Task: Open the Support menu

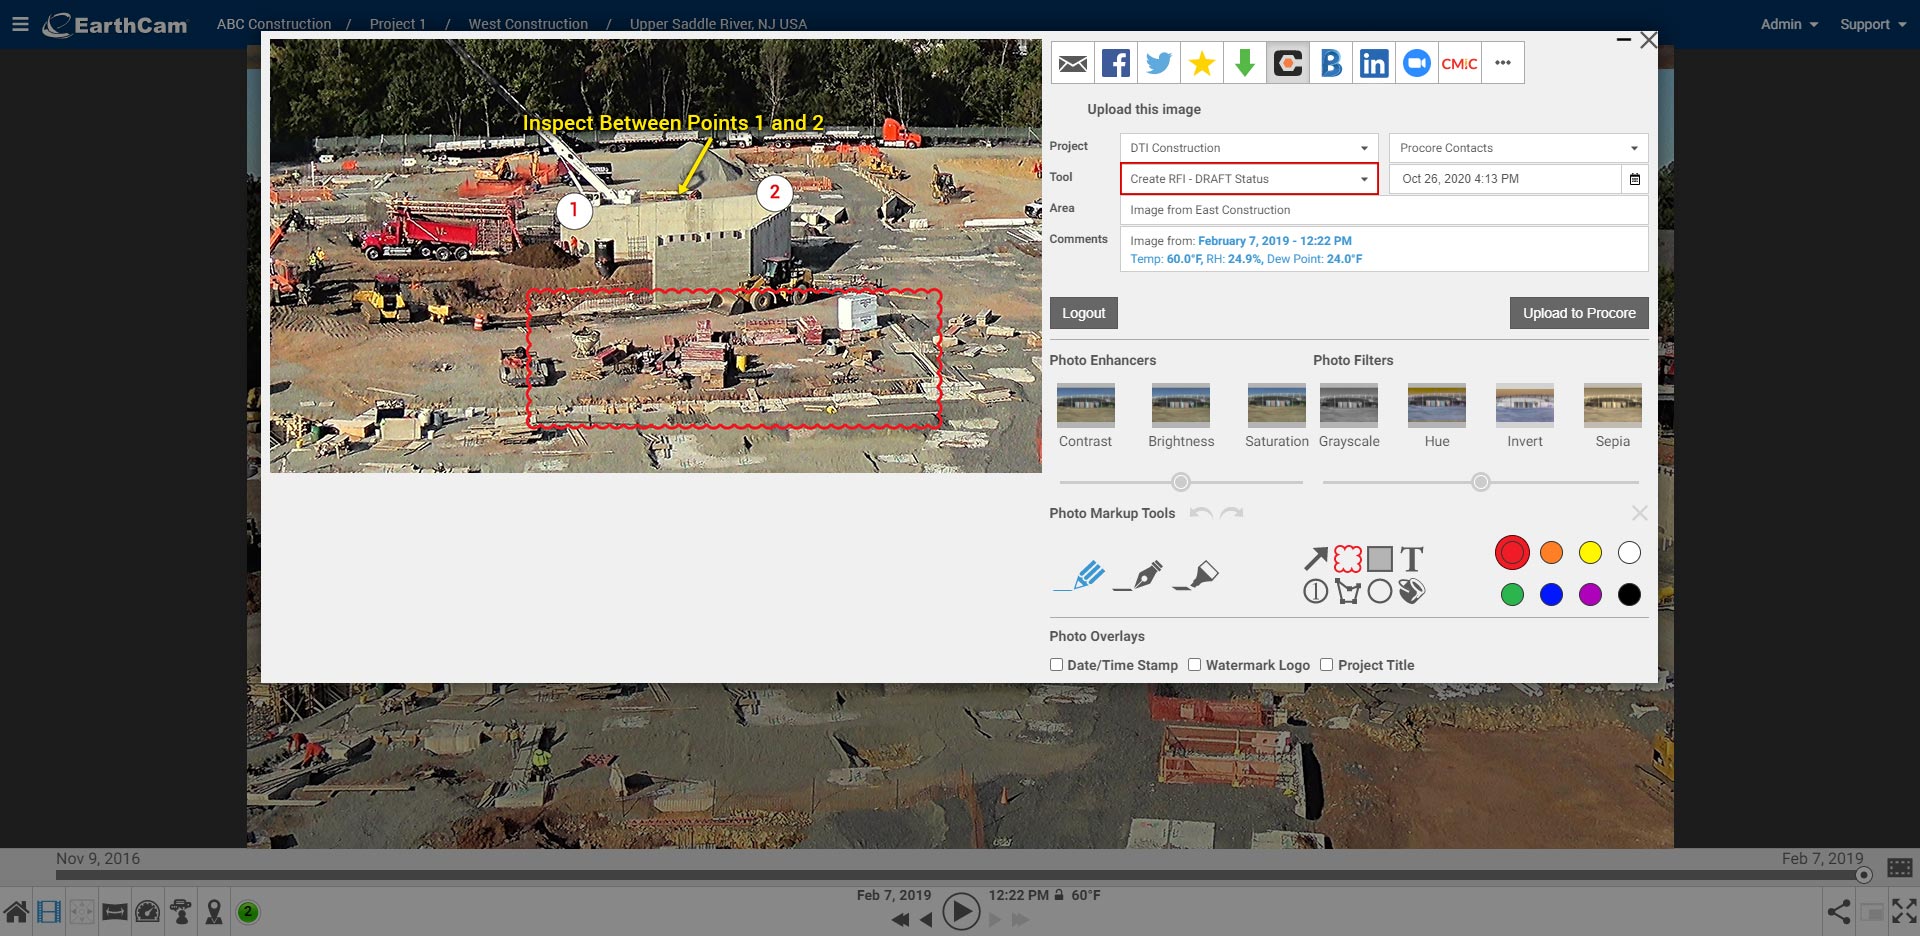Action: pos(1872,24)
